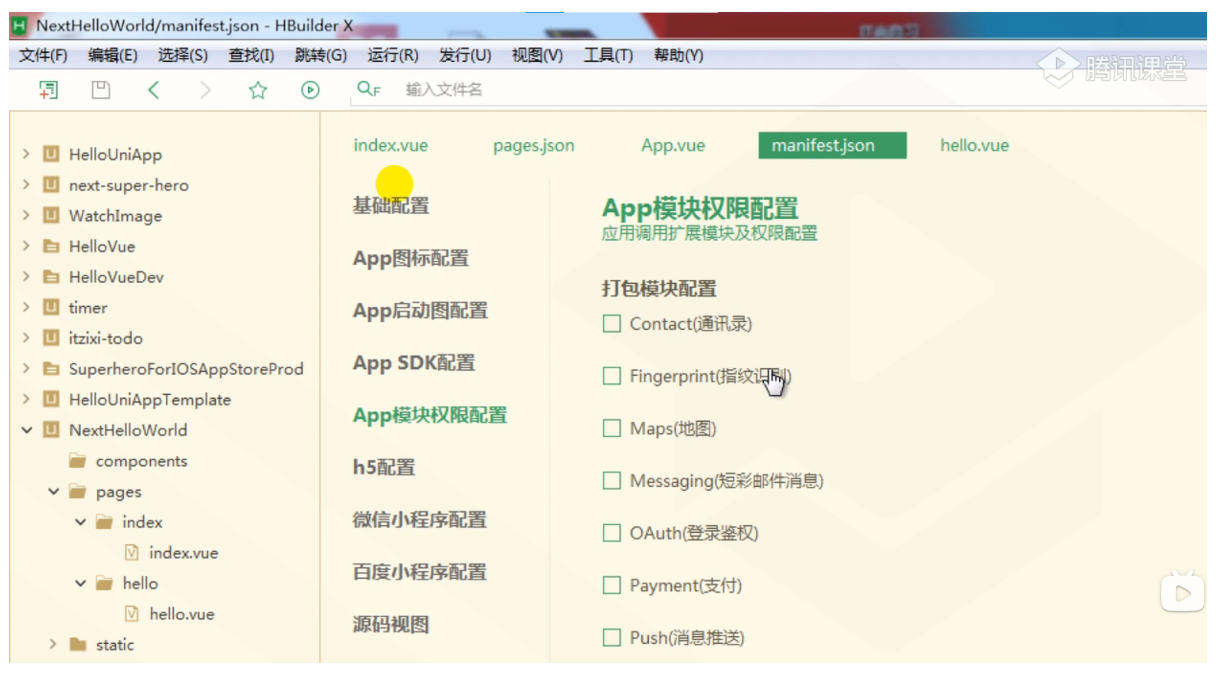Click the timer project icon
The image size is (1216, 673).
tap(51, 307)
